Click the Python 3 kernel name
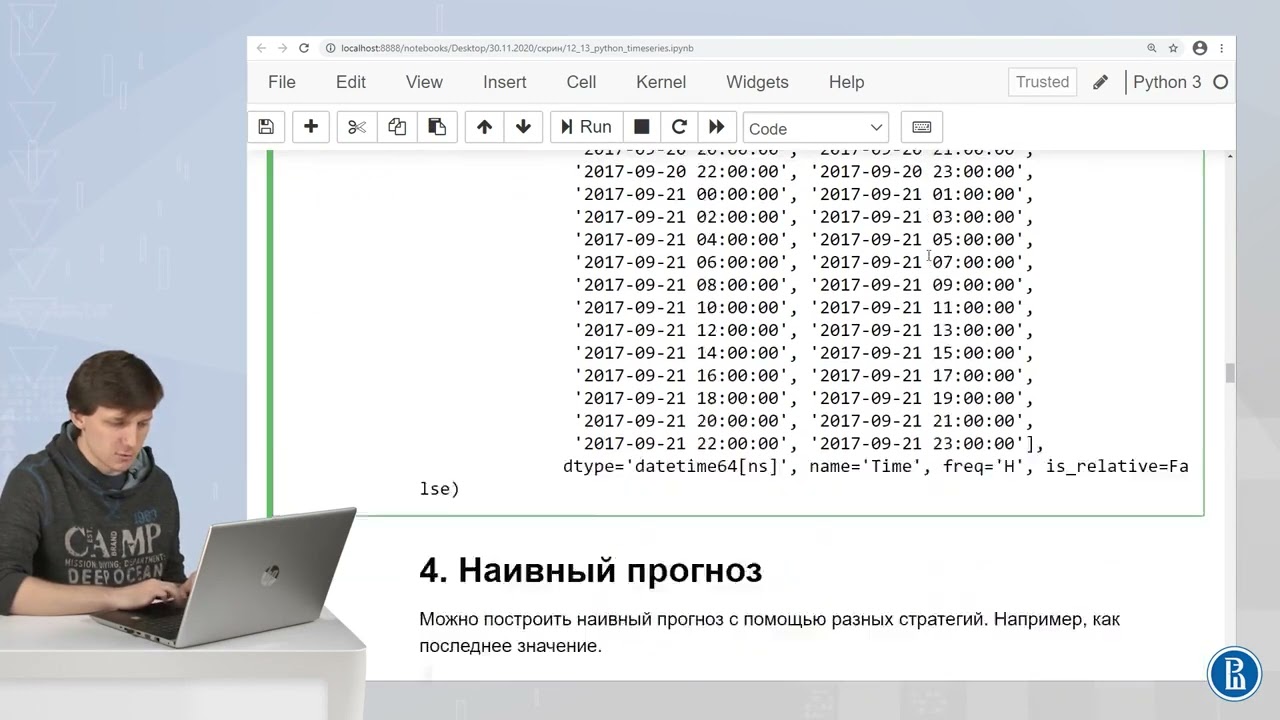Screen dimensions: 1280x720 click(1167, 82)
